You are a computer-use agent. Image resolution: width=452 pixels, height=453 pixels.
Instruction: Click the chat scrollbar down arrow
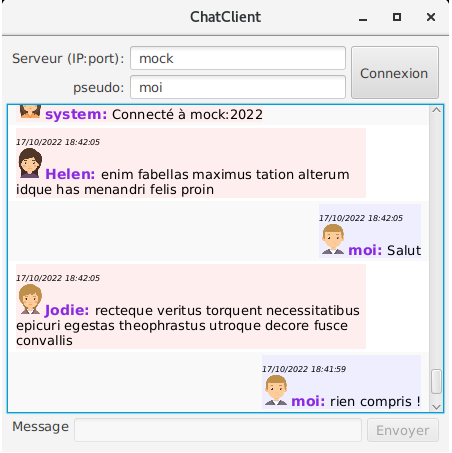click(x=436, y=407)
